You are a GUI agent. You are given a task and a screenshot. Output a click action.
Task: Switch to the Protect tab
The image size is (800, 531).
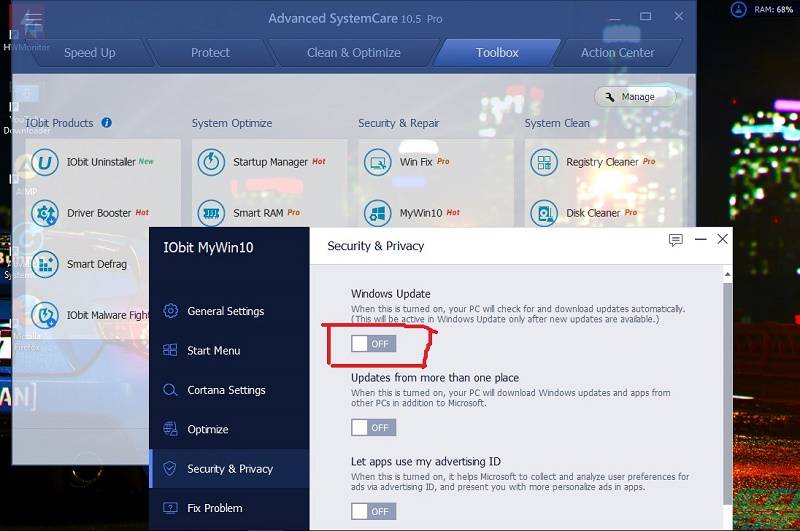pos(210,53)
